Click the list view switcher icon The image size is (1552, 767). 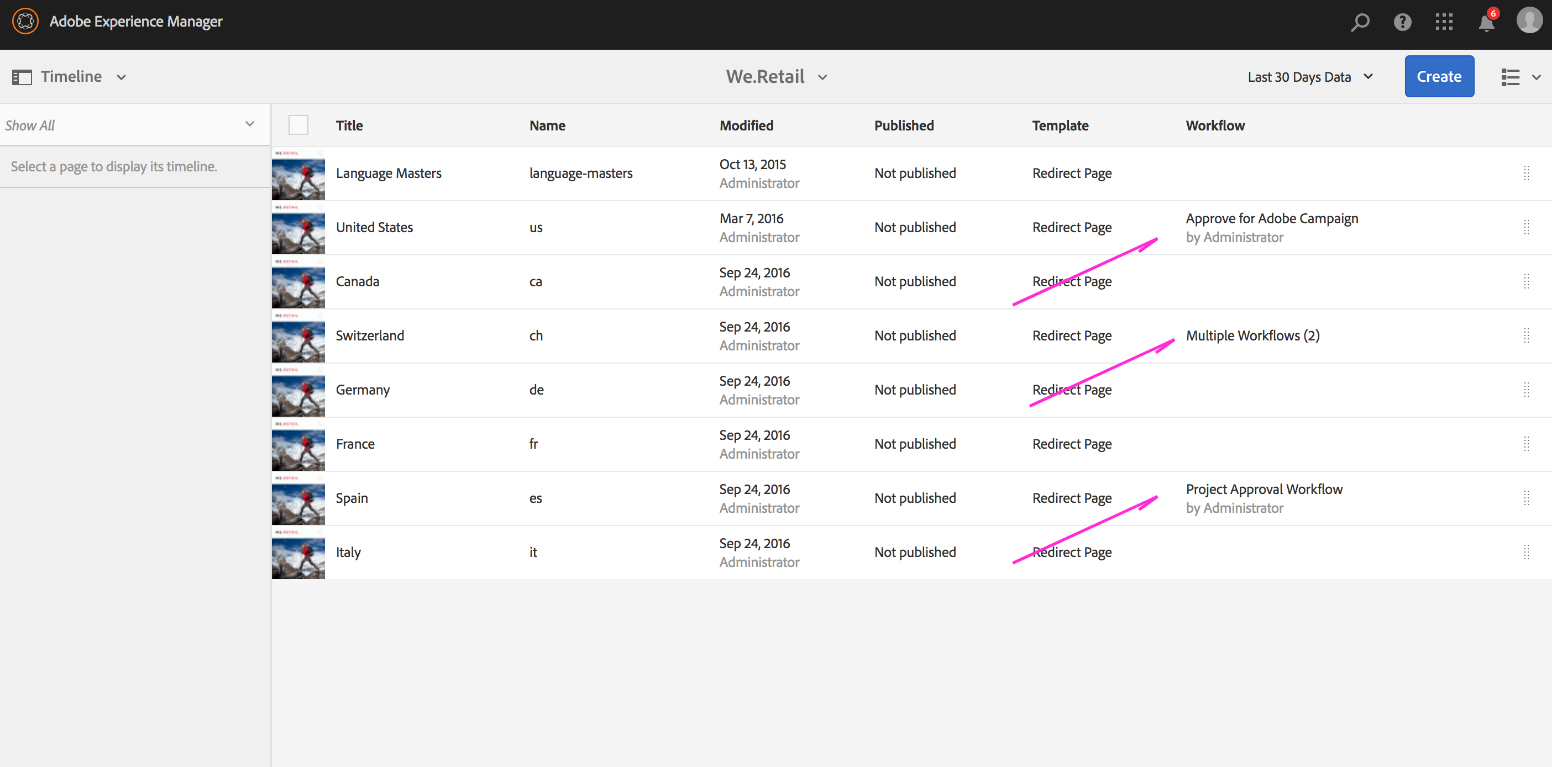pyautogui.click(x=1511, y=77)
